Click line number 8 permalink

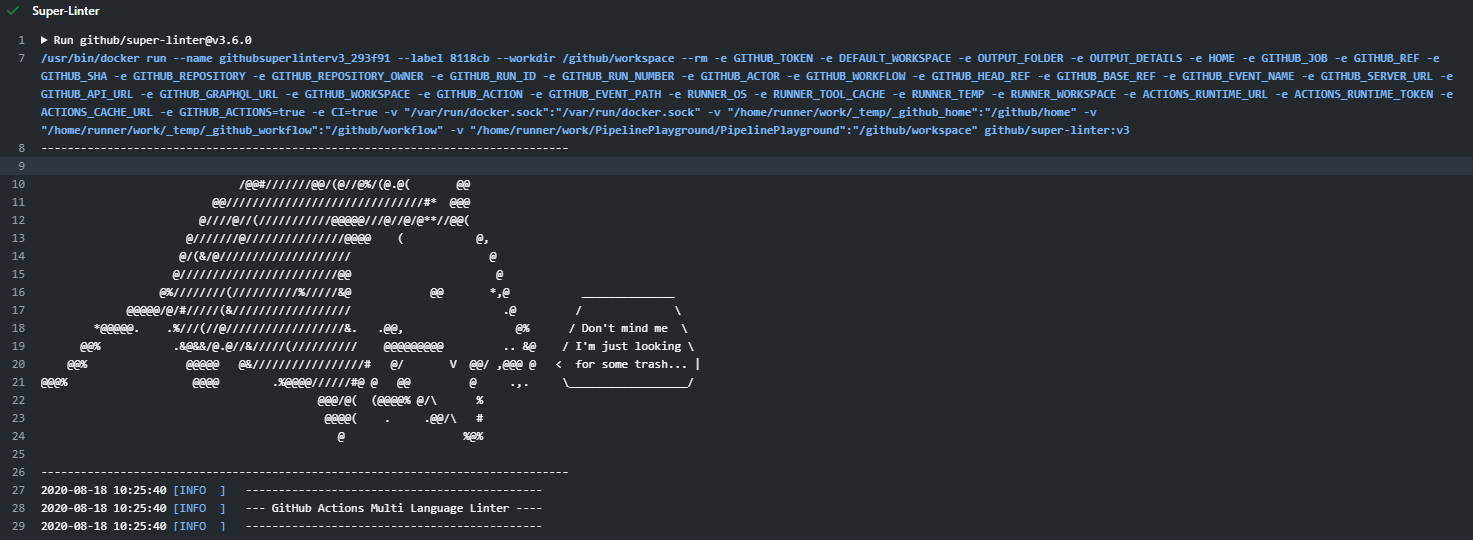(x=21, y=148)
